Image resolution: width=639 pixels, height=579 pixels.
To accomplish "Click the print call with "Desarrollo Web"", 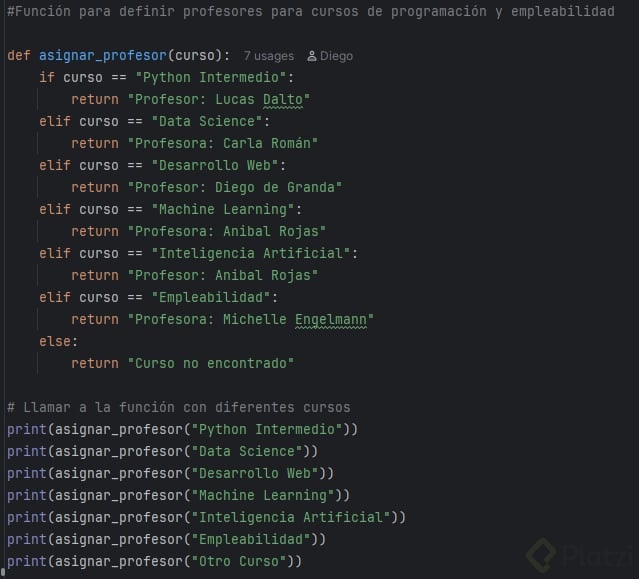I will click(170, 473).
